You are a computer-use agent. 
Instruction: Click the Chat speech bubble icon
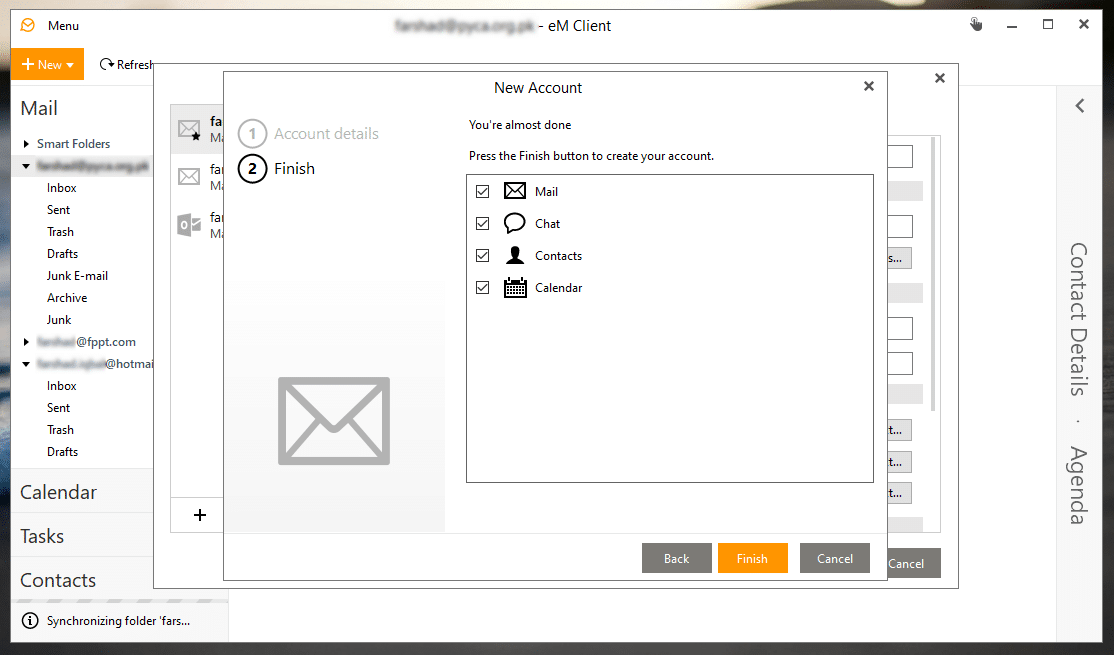[515, 223]
